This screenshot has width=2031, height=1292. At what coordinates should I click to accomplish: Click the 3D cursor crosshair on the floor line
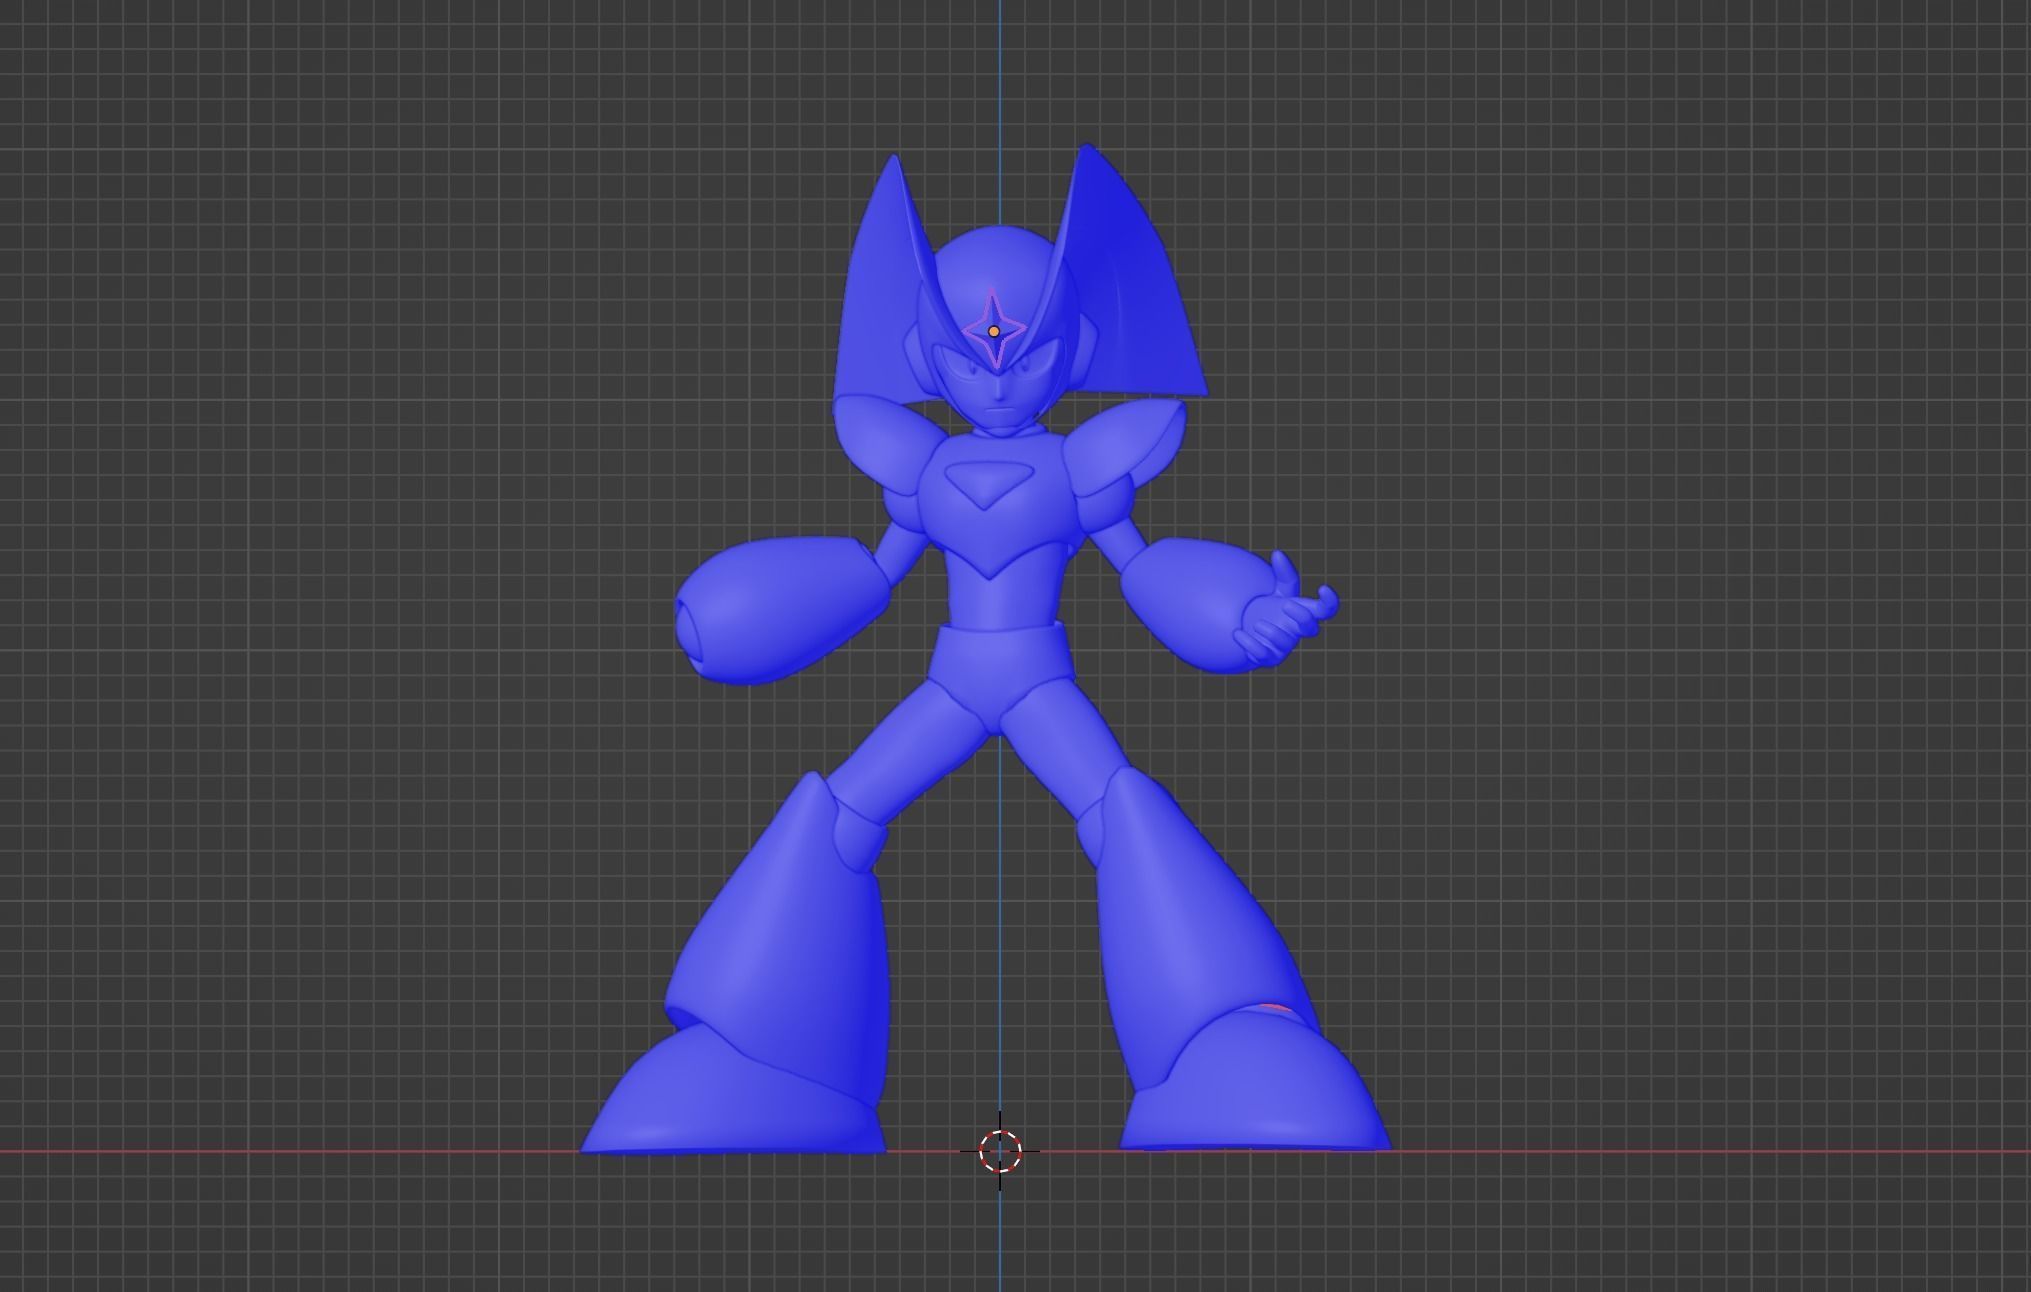coord(1000,1151)
